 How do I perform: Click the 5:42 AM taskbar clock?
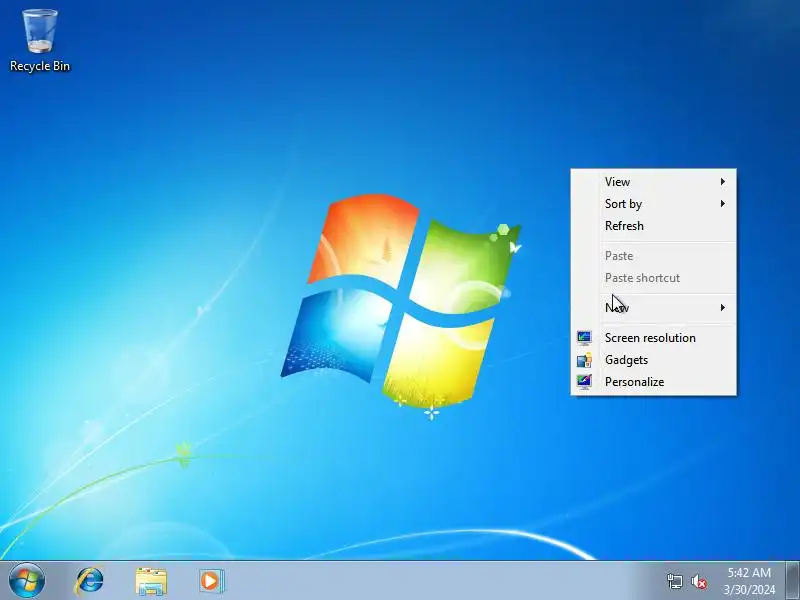[749, 572]
